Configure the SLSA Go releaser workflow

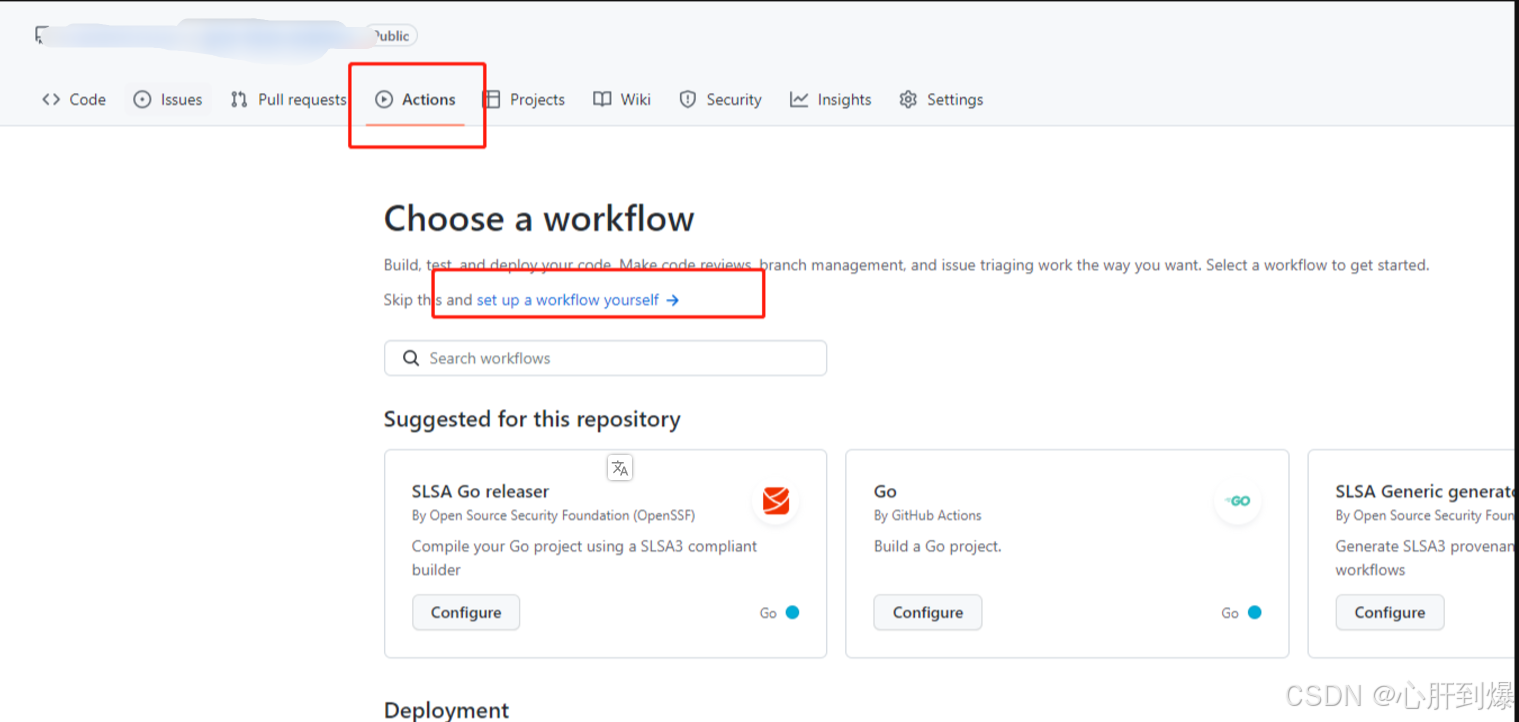(466, 612)
